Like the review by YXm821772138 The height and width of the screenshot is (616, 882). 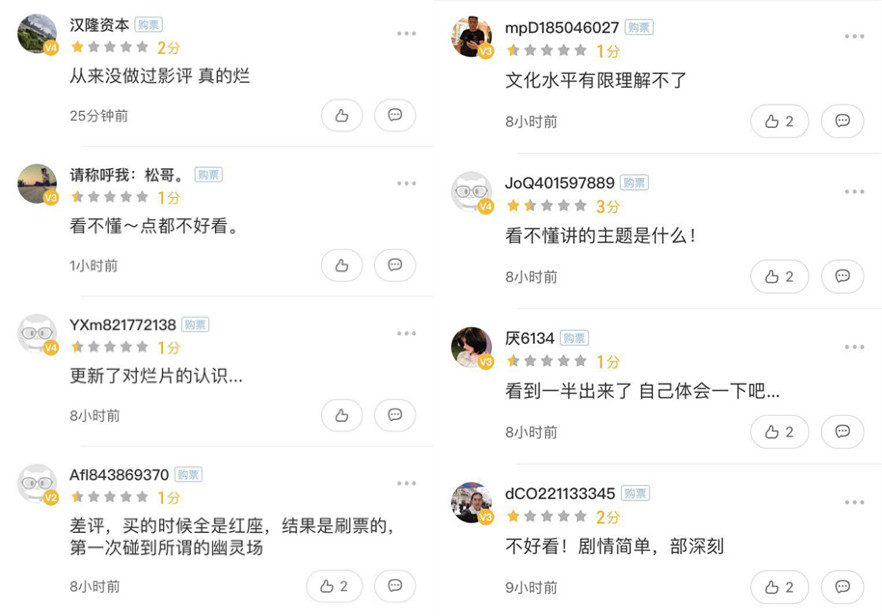click(342, 415)
